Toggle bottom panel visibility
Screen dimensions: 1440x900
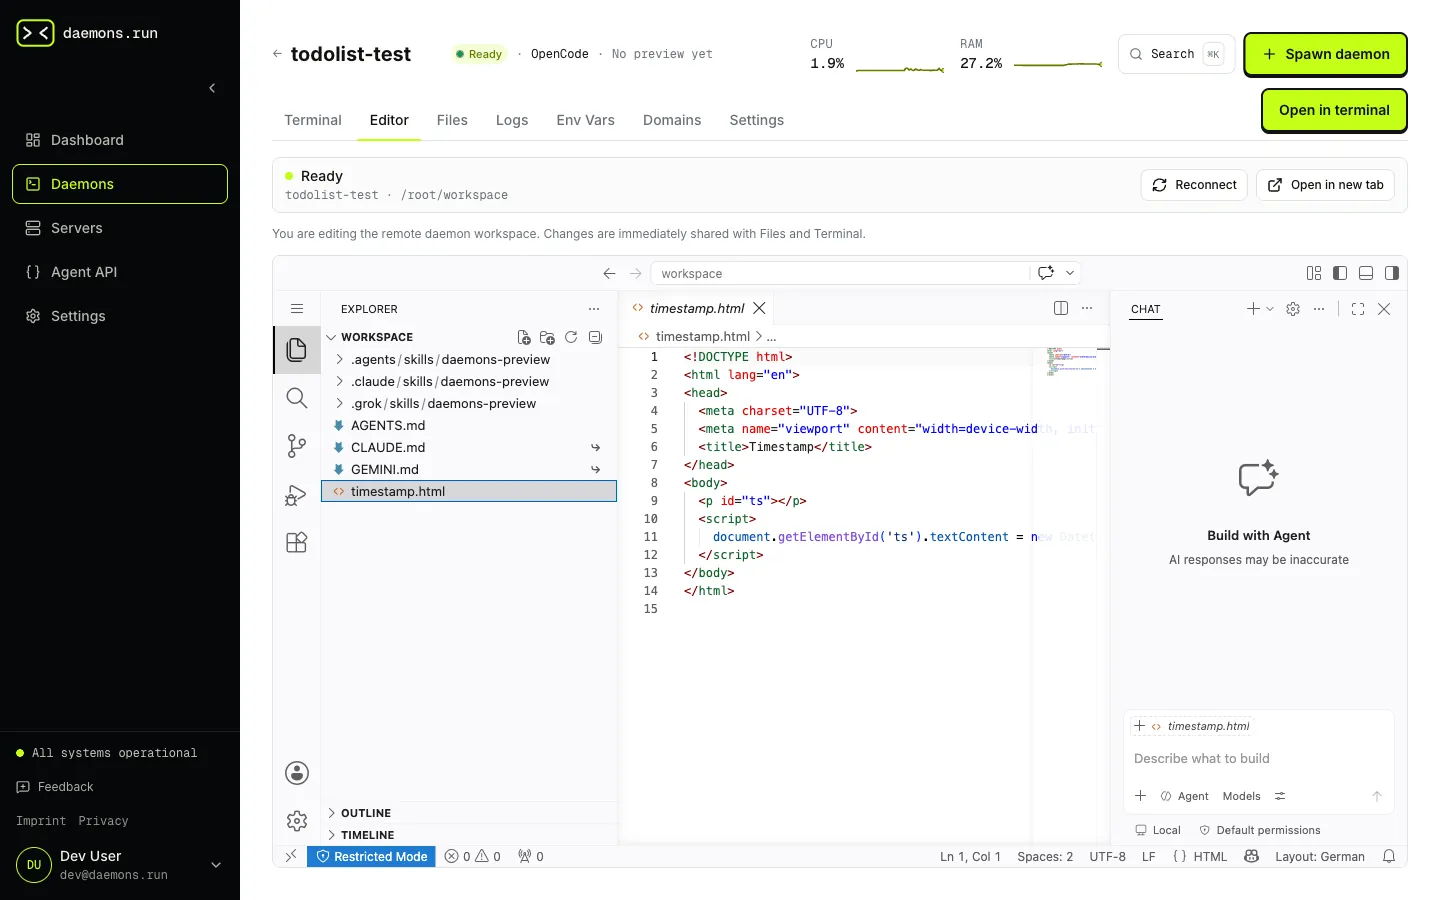pos(1366,273)
